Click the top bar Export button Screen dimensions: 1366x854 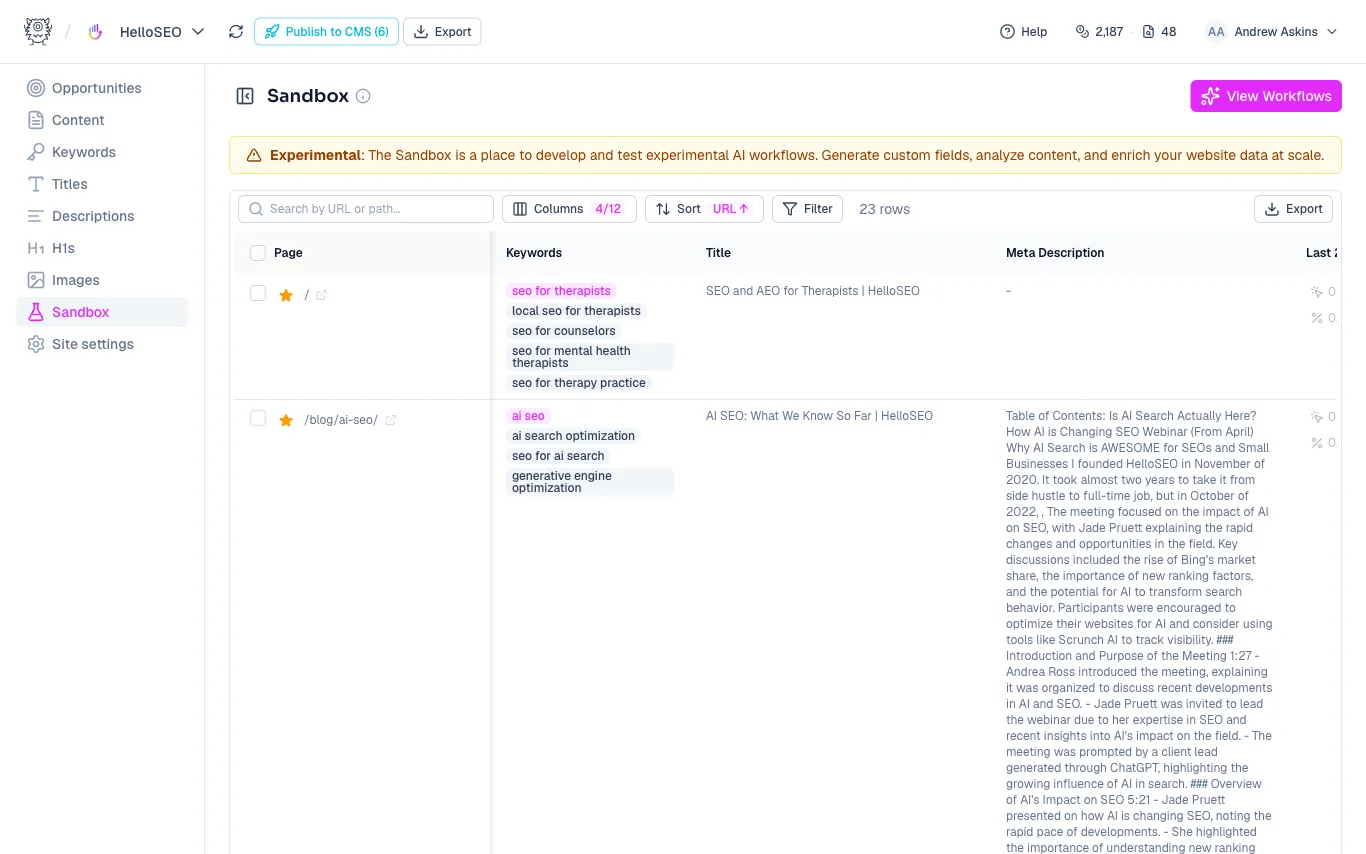(442, 32)
